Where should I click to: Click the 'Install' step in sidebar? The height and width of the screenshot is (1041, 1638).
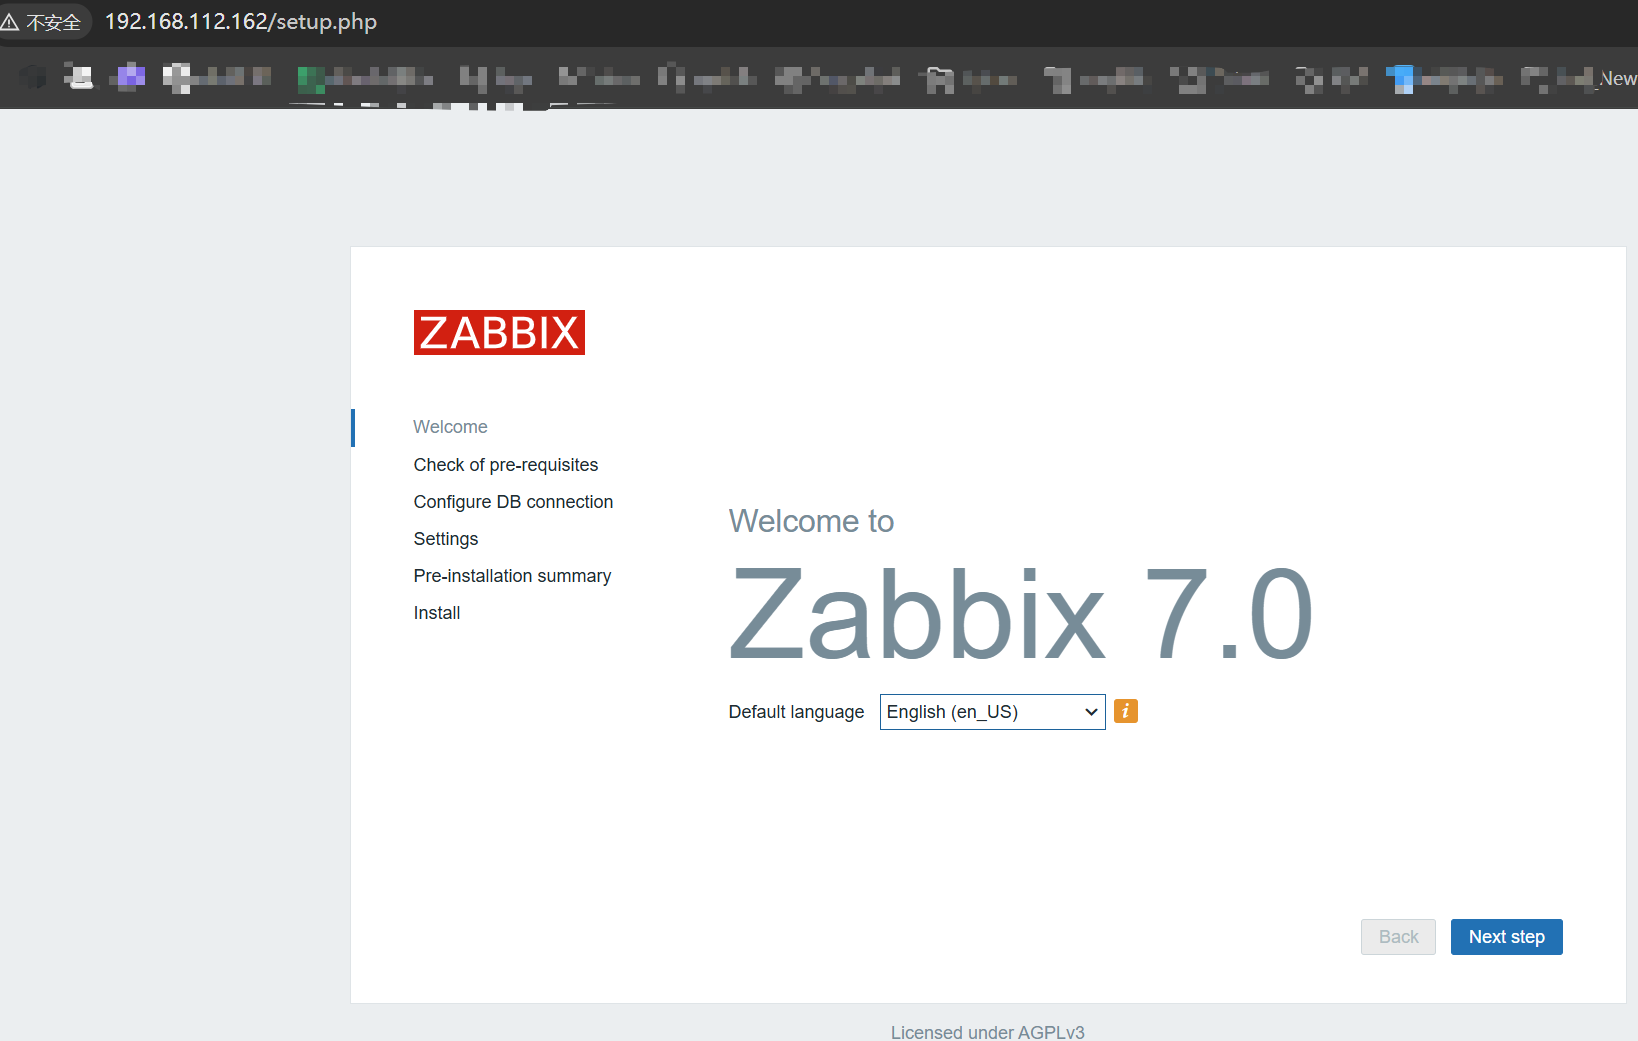tap(436, 612)
